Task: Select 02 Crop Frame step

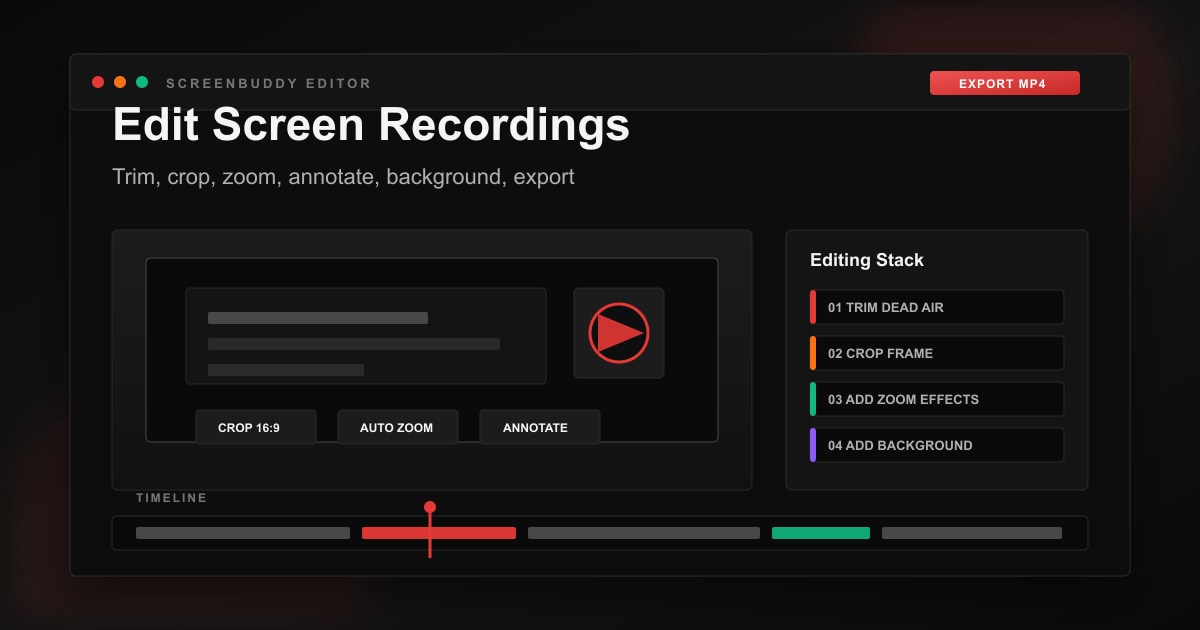Action: 937,353
